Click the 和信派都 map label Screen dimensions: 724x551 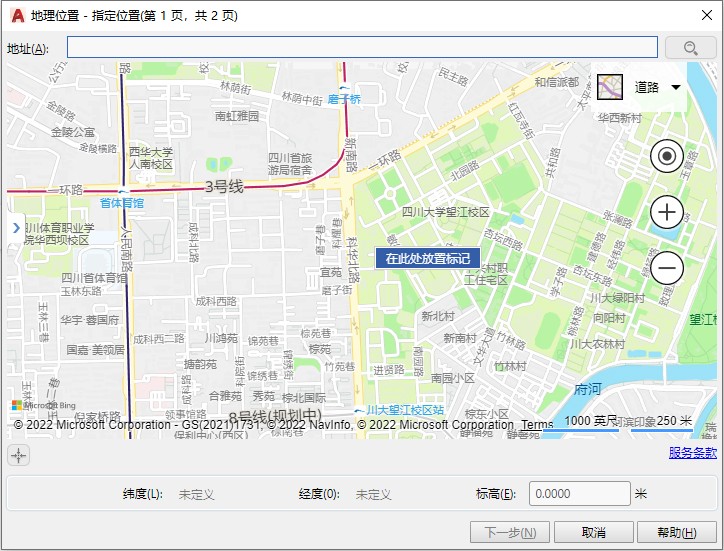click(556, 82)
